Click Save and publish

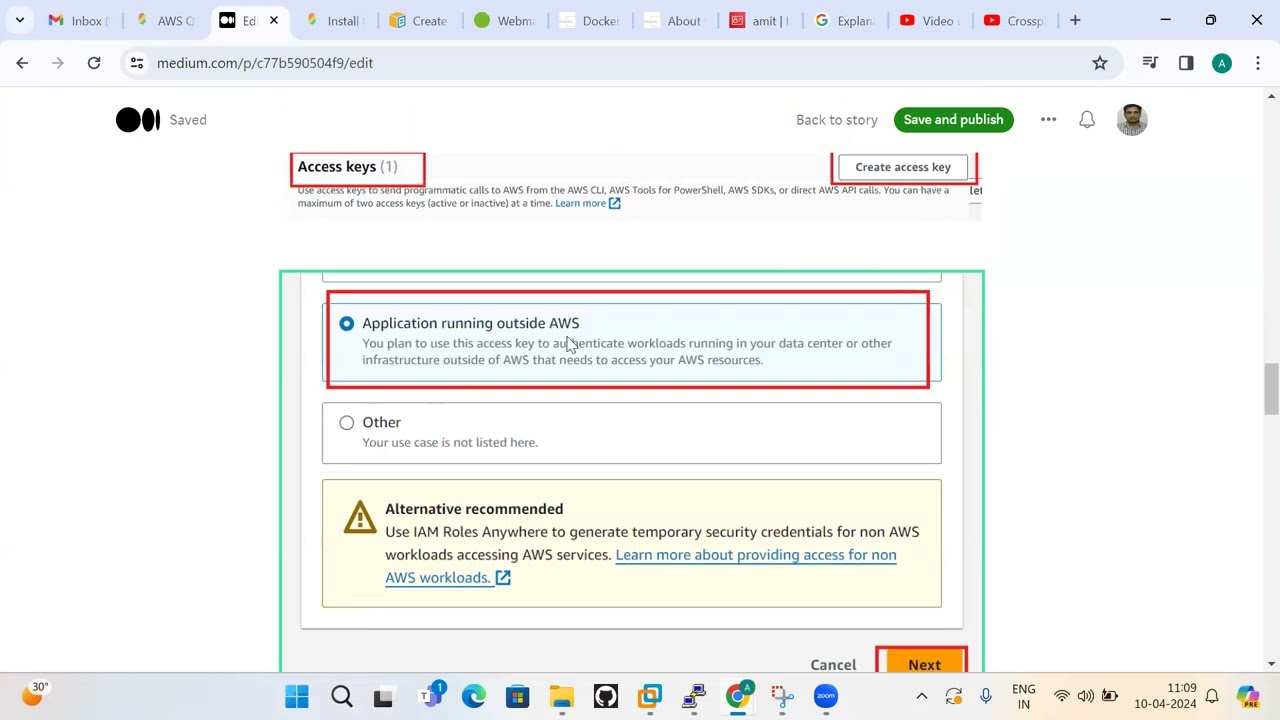(953, 120)
